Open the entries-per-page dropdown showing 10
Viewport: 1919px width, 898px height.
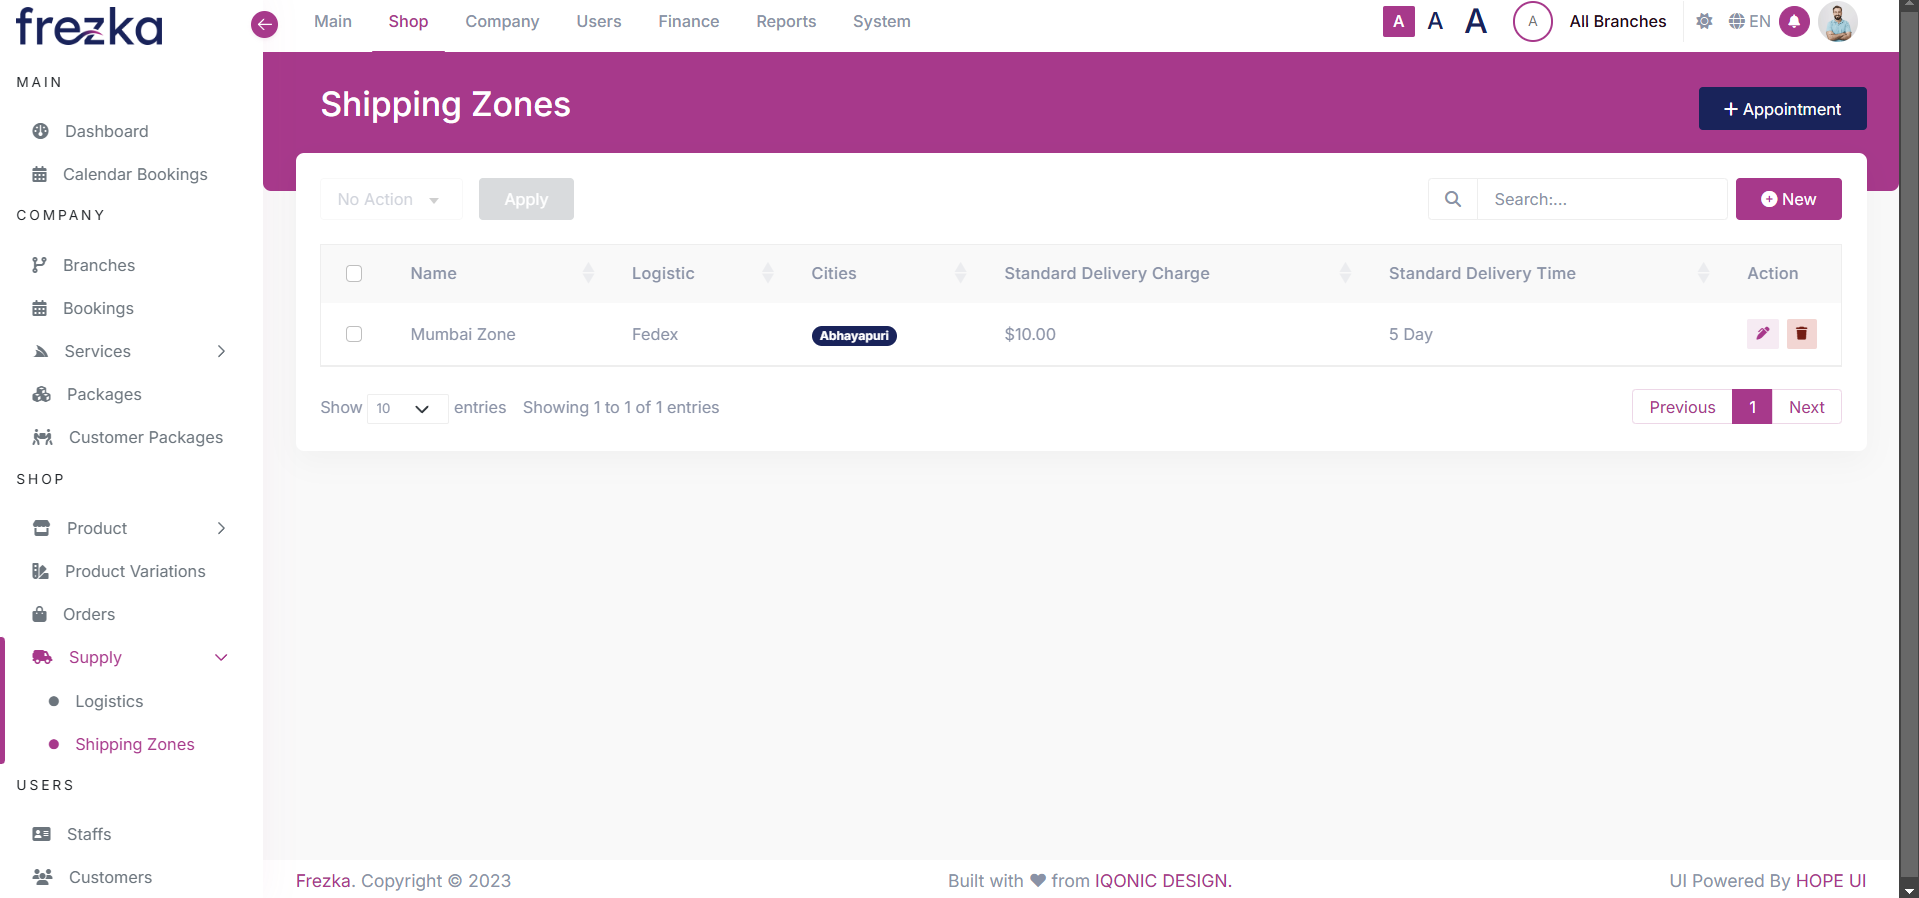point(407,408)
